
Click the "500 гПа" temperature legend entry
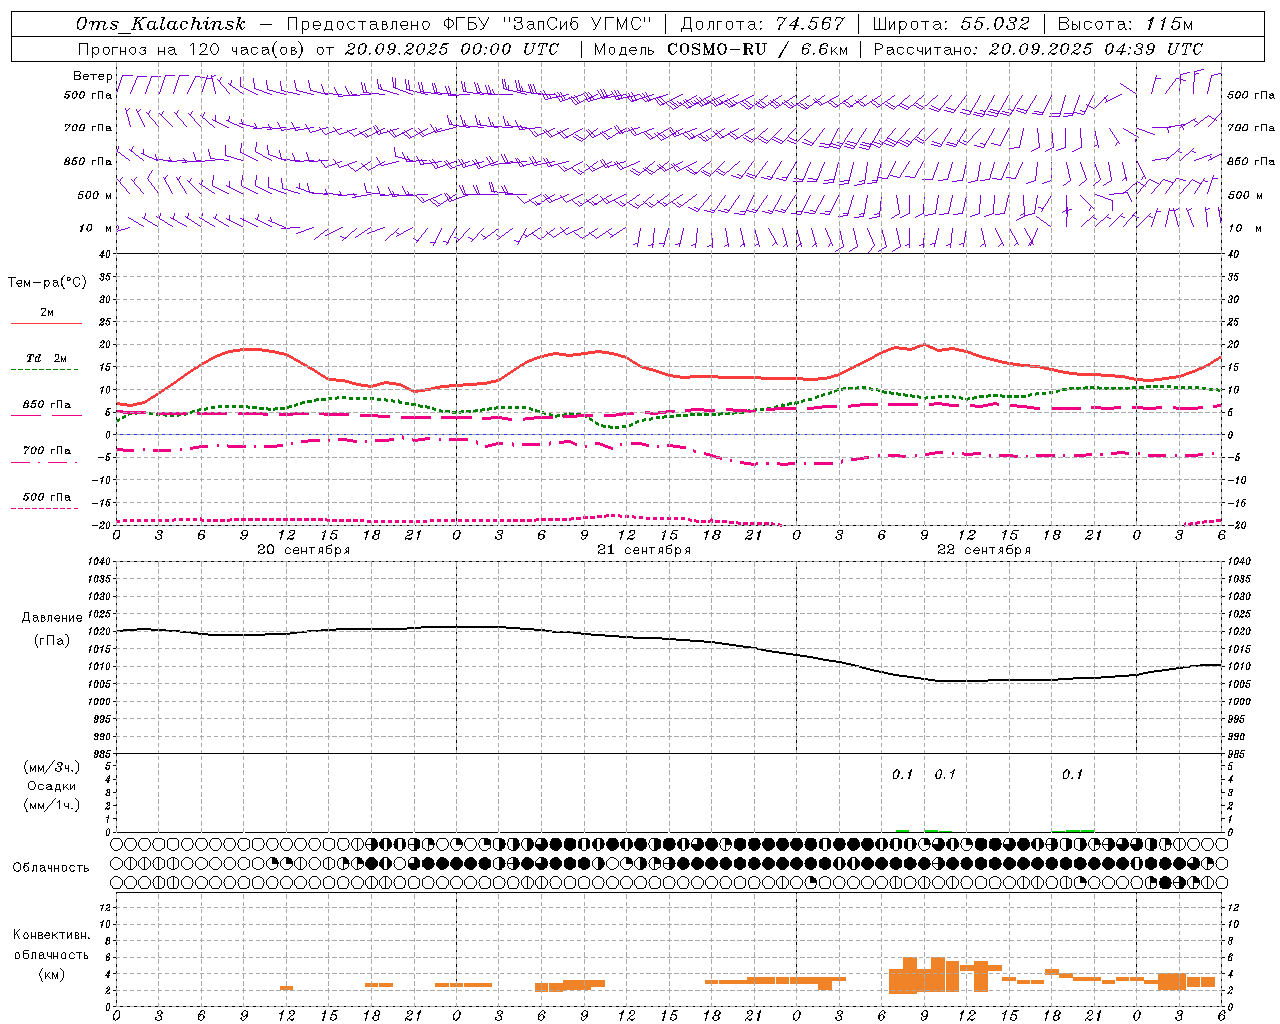tap(46, 497)
